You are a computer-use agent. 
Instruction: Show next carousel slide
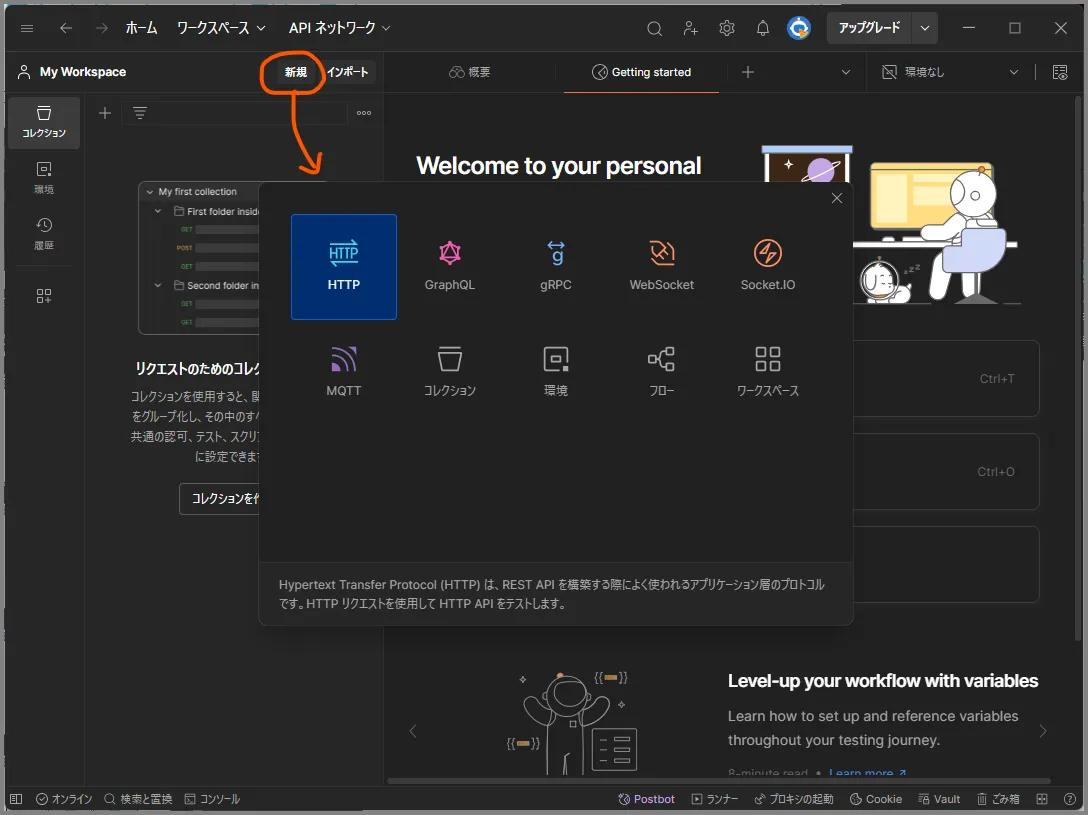tap(1043, 731)
